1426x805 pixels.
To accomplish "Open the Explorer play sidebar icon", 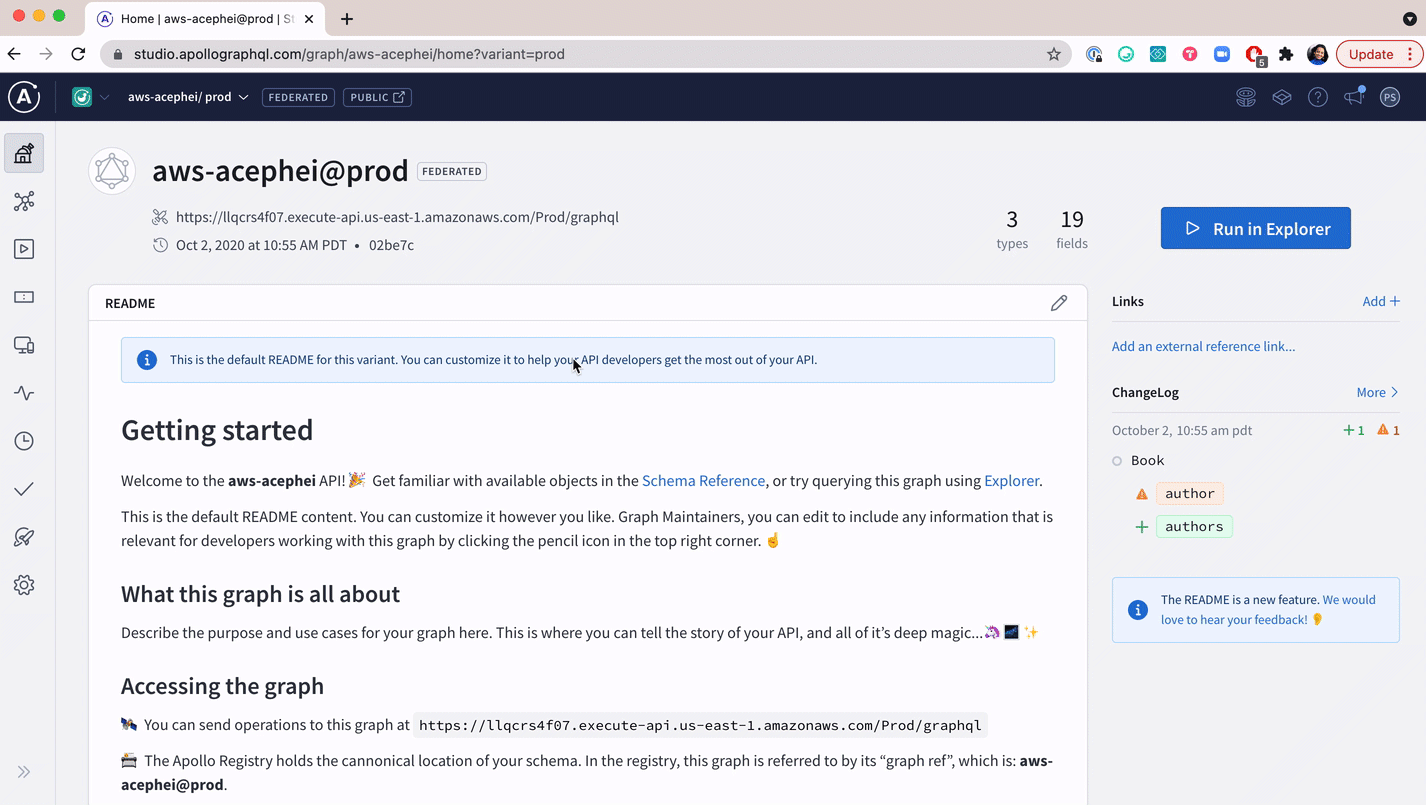I will [x=24, y=249].
